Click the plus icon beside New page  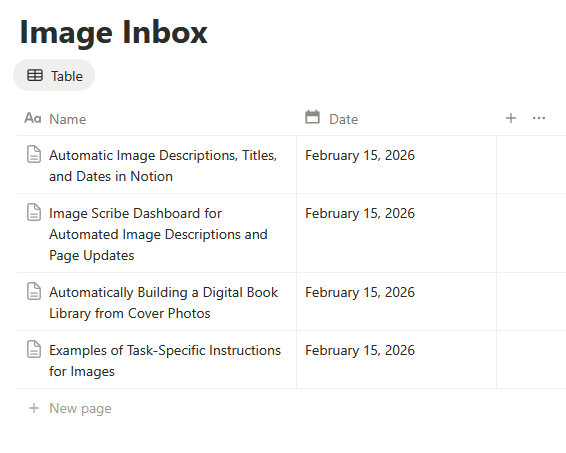(34, 408)
